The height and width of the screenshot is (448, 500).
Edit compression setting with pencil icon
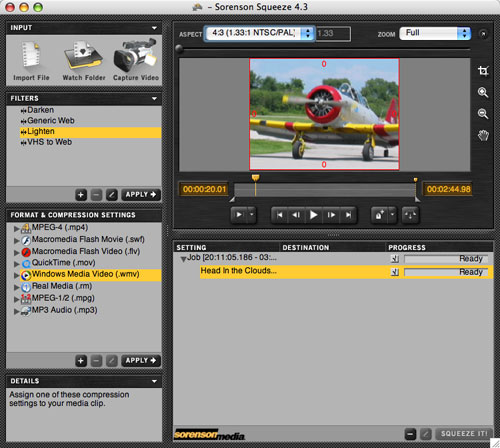point(112,361)
